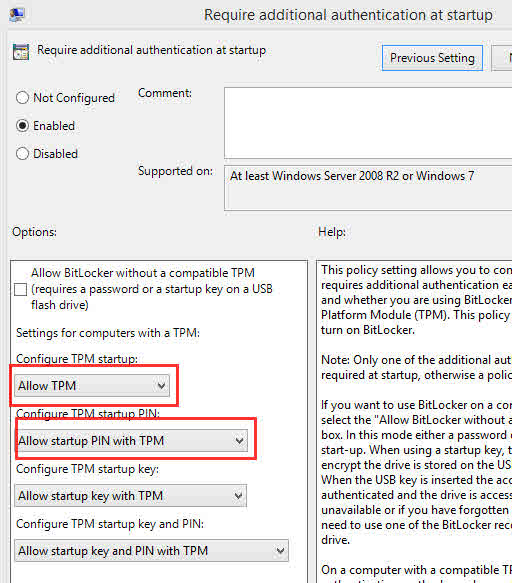
Task: Click the 'Settings for computers with a TPM:' label
Action: (108, 333)
